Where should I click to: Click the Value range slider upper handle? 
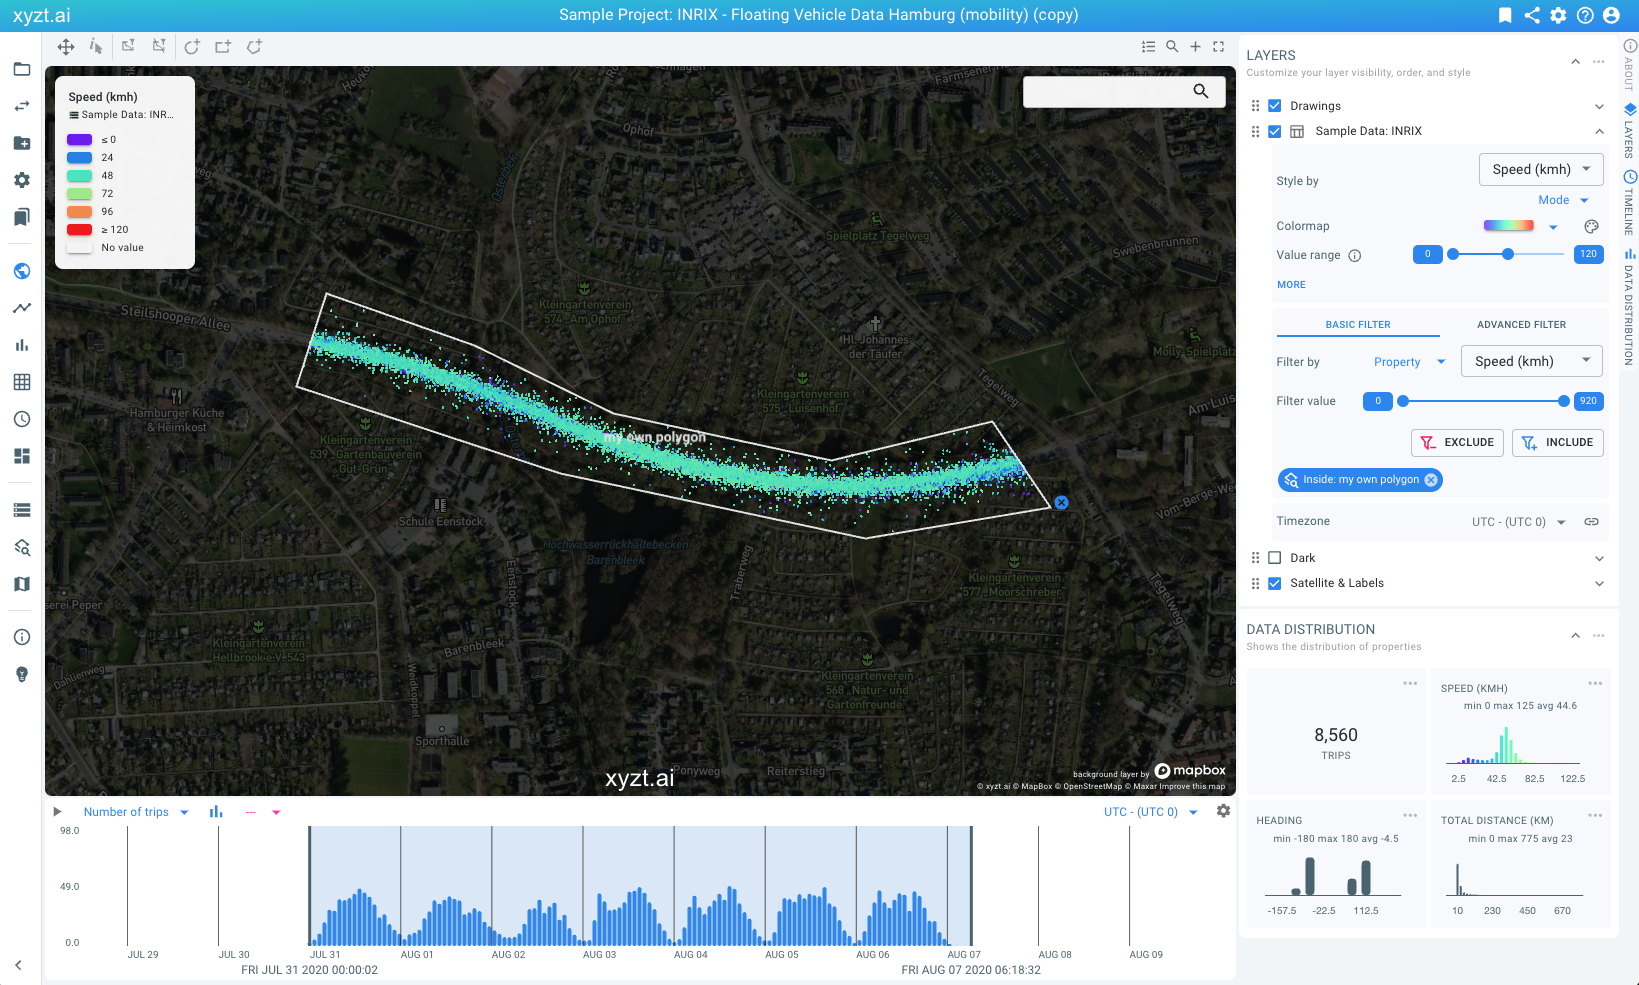point(1508,254)
